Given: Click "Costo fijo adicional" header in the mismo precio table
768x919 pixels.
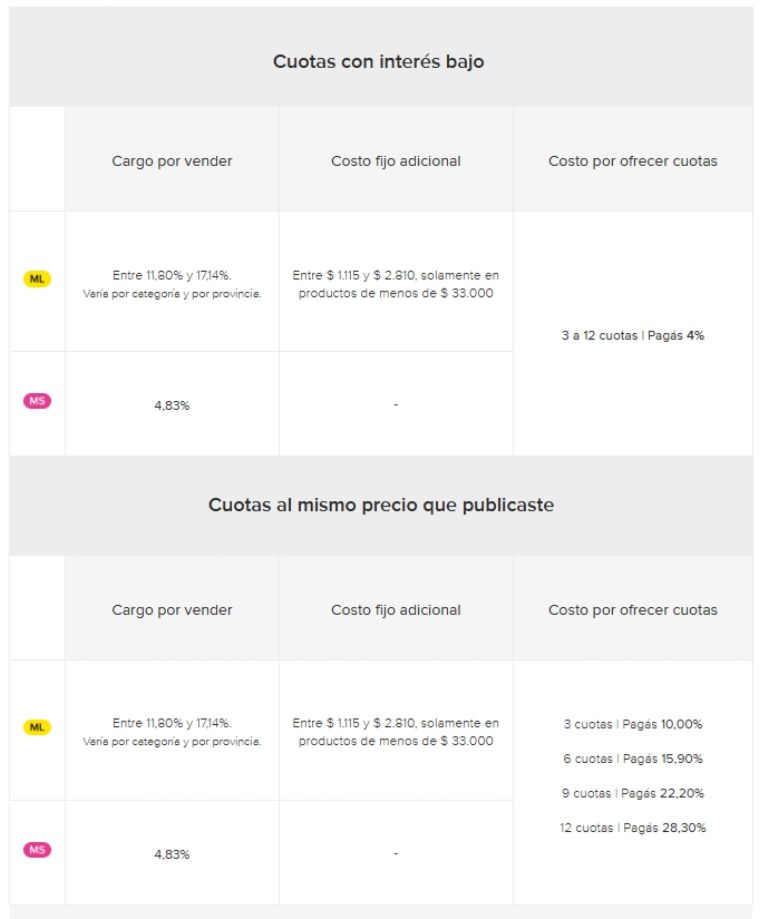Looking at the screenshot, I should [x=396, y=610].
